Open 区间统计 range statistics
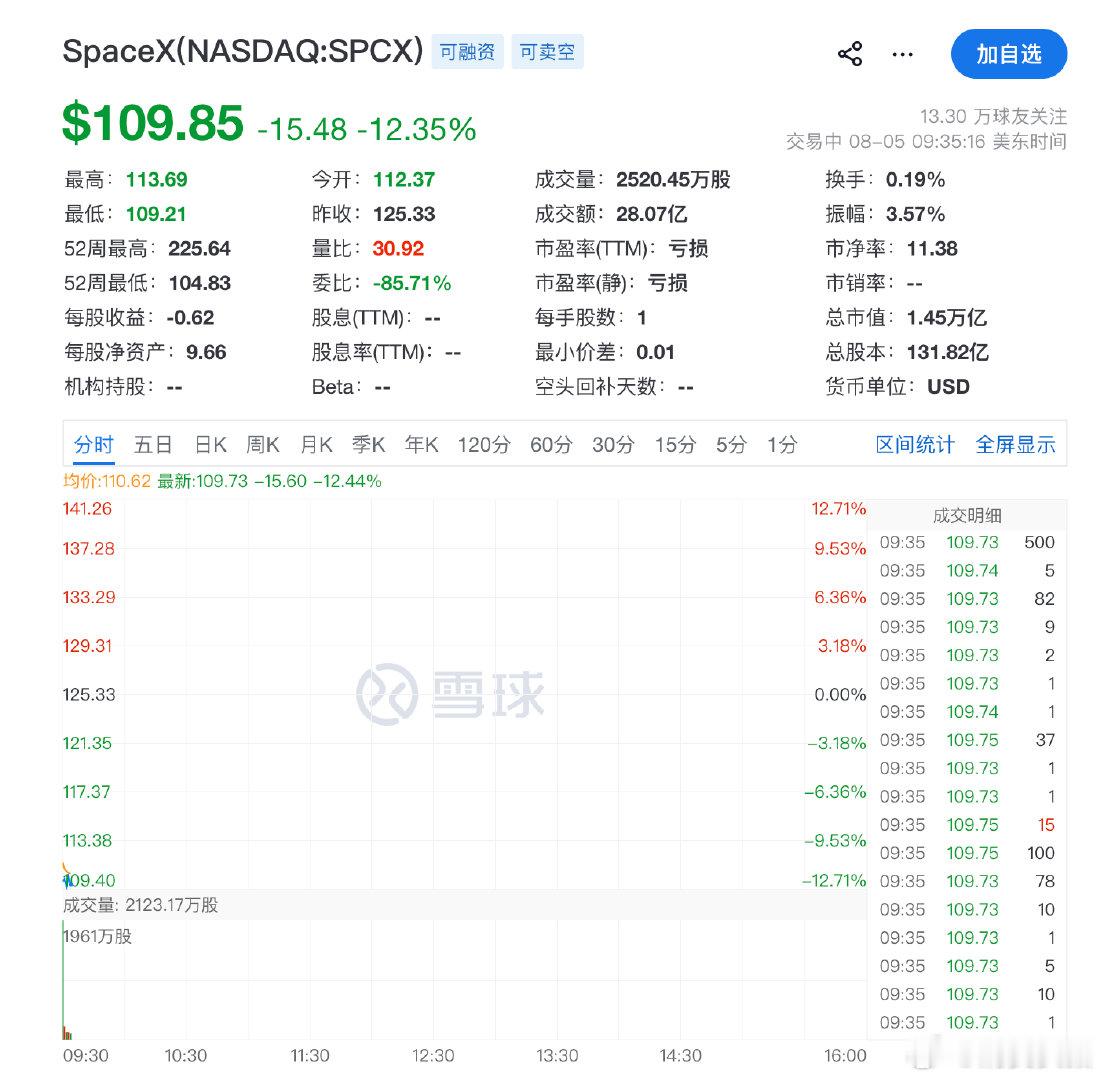 coord(915,445)
